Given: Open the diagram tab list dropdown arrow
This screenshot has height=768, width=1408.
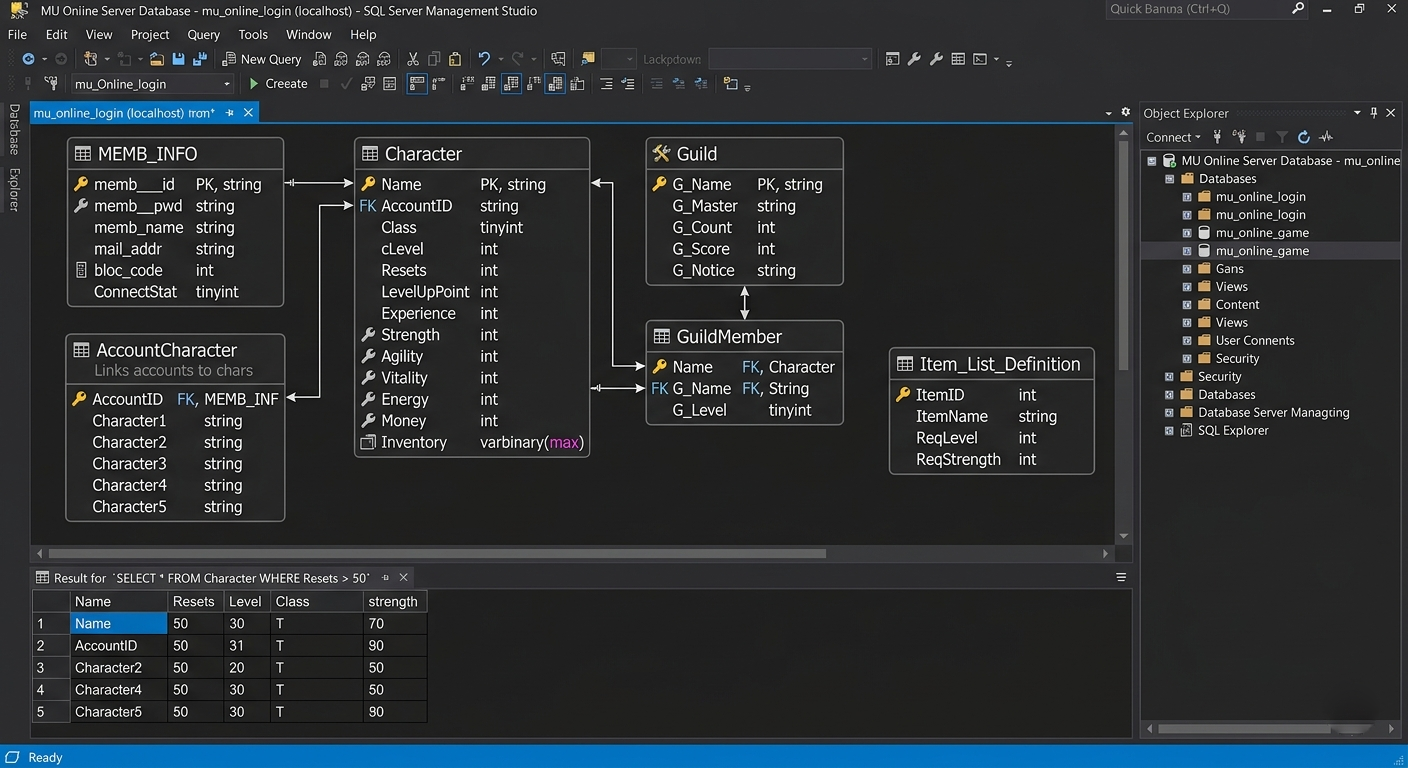Looking at the screenshot, I should pyautogui.click(x=1108, y=113).
